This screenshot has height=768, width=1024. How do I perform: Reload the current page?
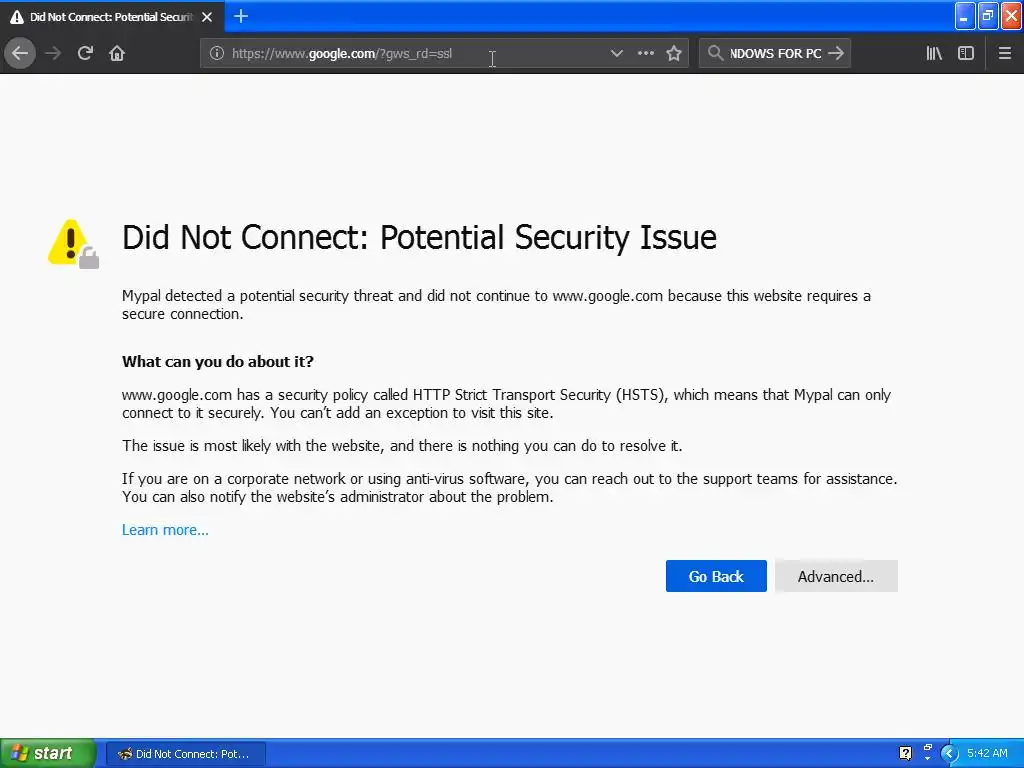pyautogui.click(x=85, y=53)
